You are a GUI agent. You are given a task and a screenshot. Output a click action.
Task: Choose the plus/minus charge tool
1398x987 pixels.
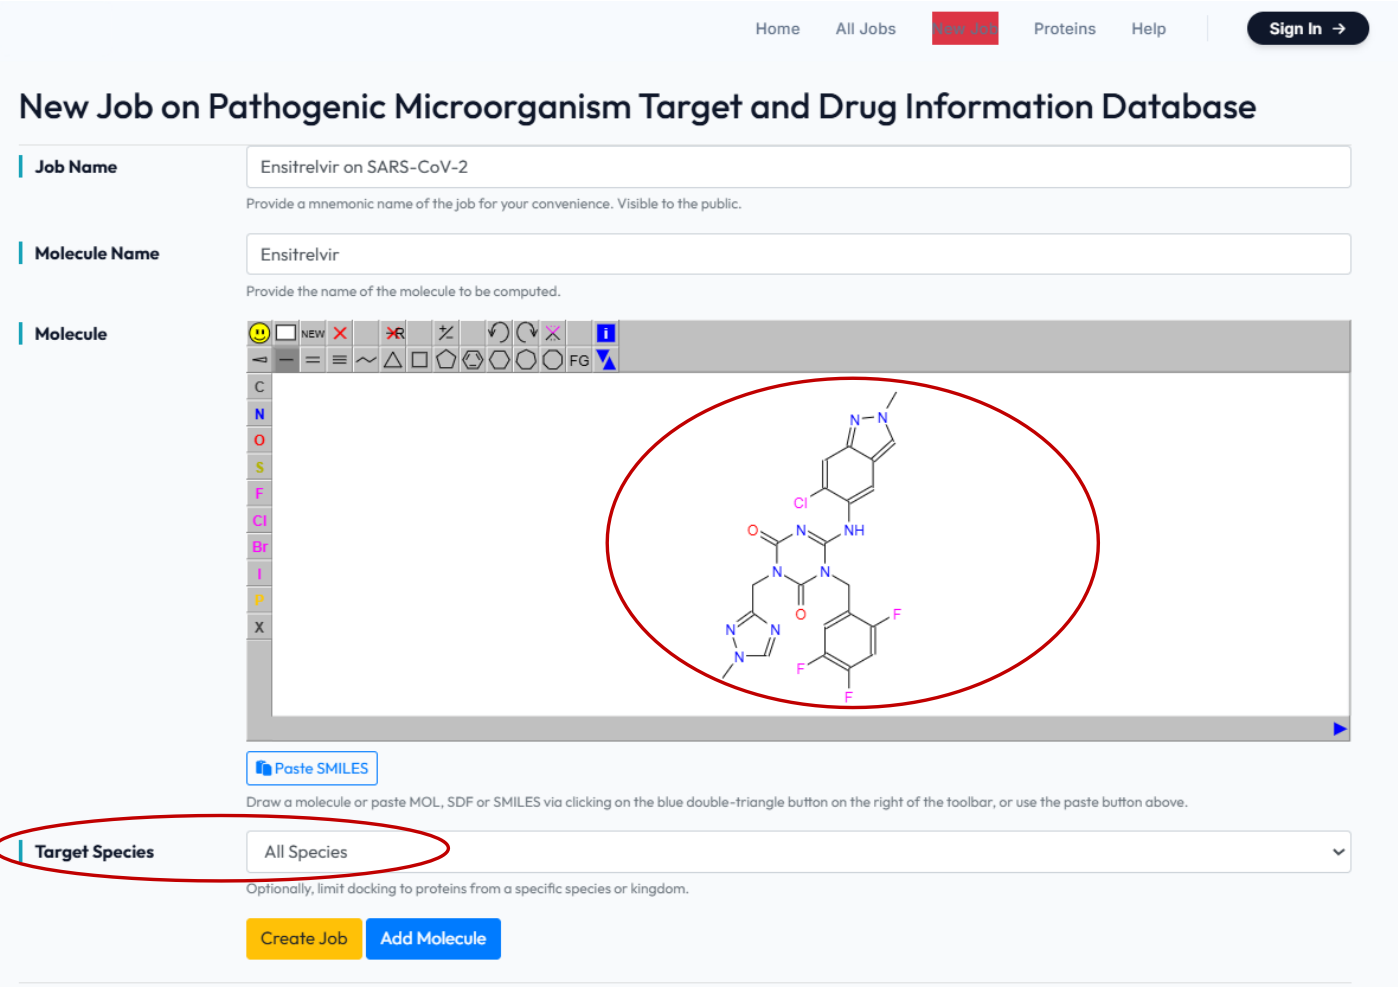coord(446,333)
